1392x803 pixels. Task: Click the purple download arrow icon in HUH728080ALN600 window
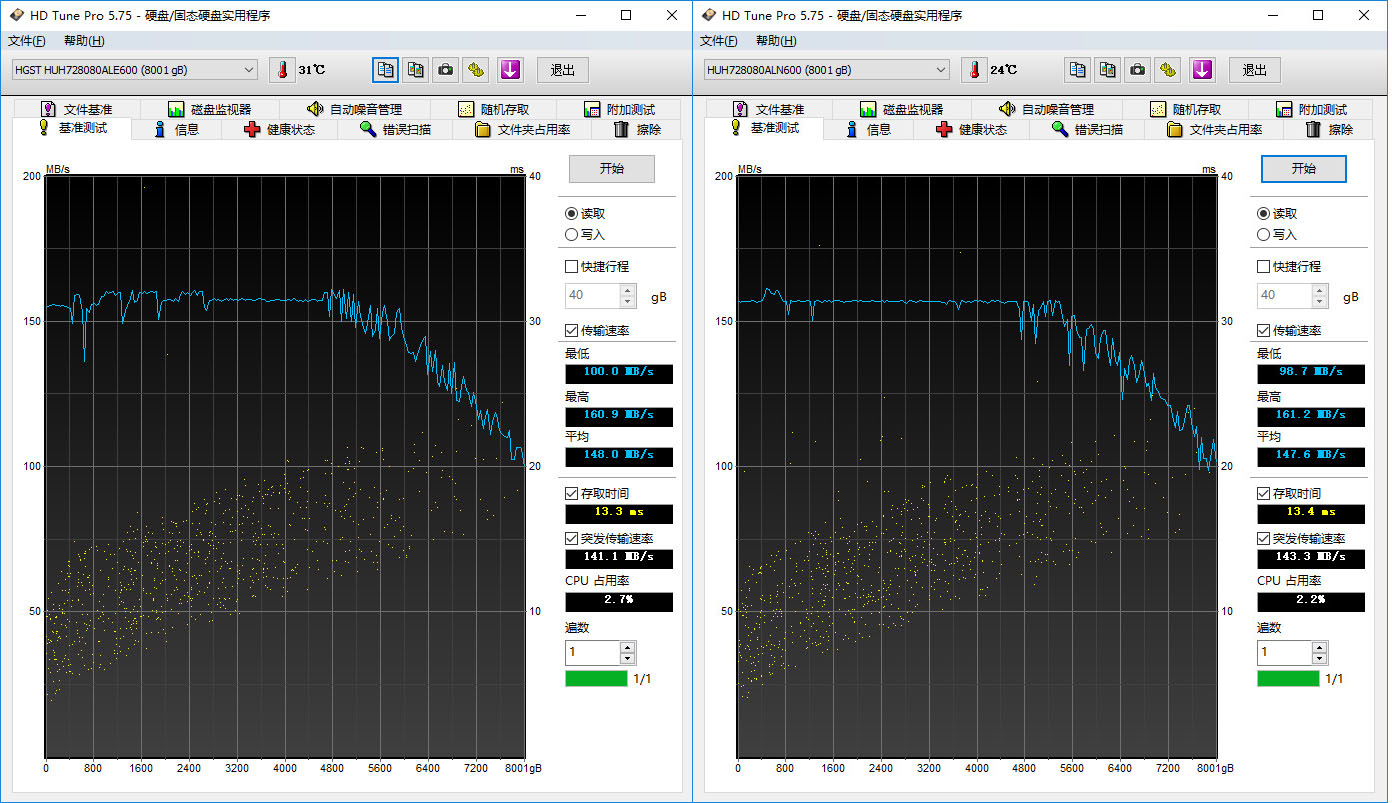click(x=1202, y=70)
